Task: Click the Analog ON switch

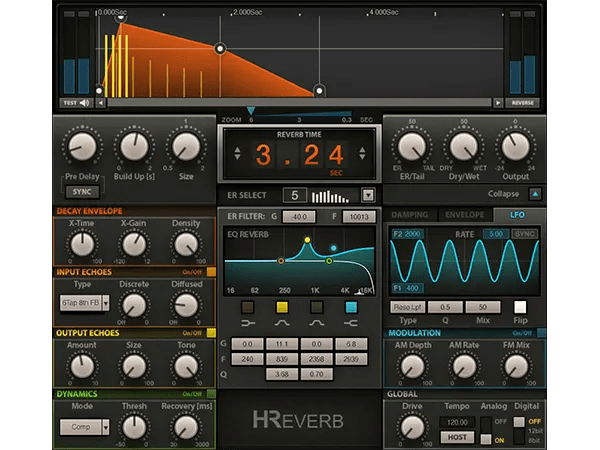Action: (486, 439)
